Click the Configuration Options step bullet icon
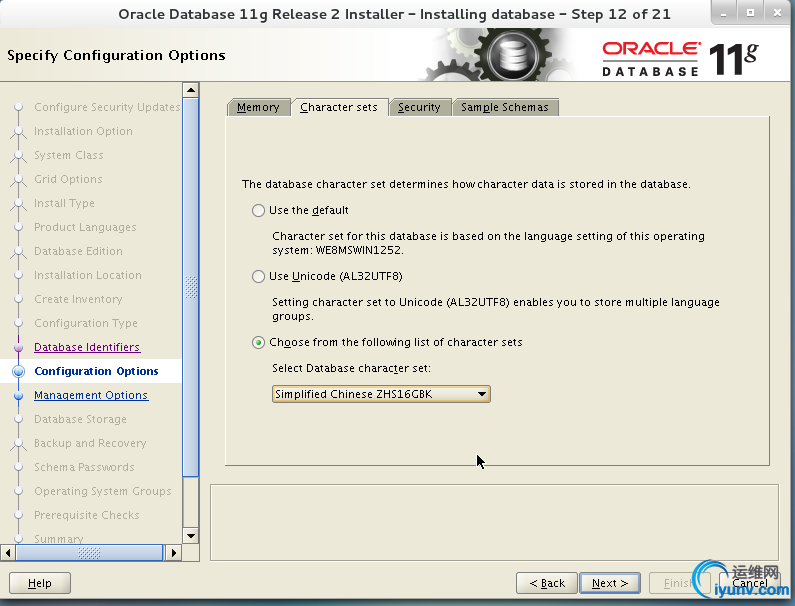 (19, 371)
